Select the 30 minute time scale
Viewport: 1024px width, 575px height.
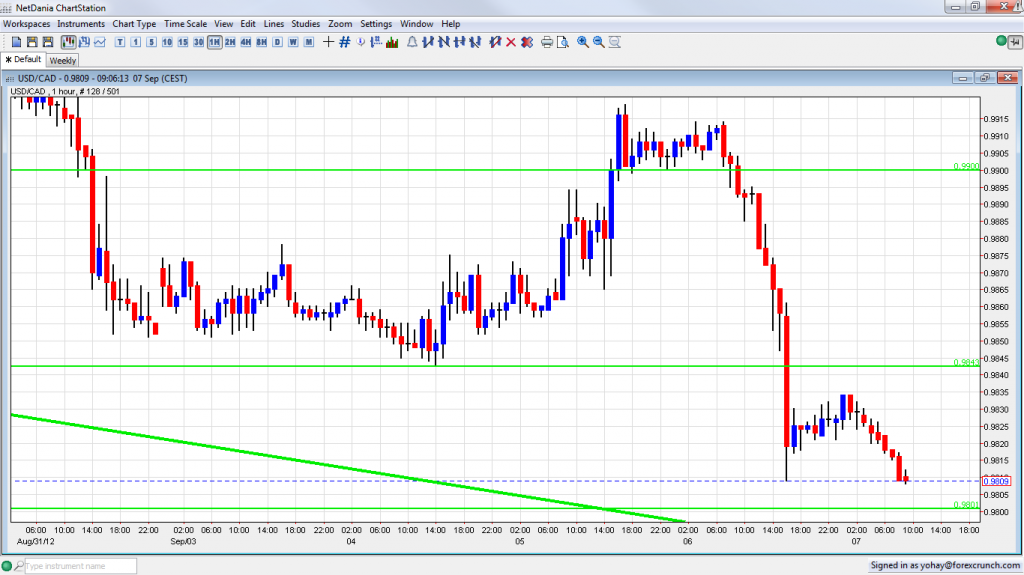point(199,42)
